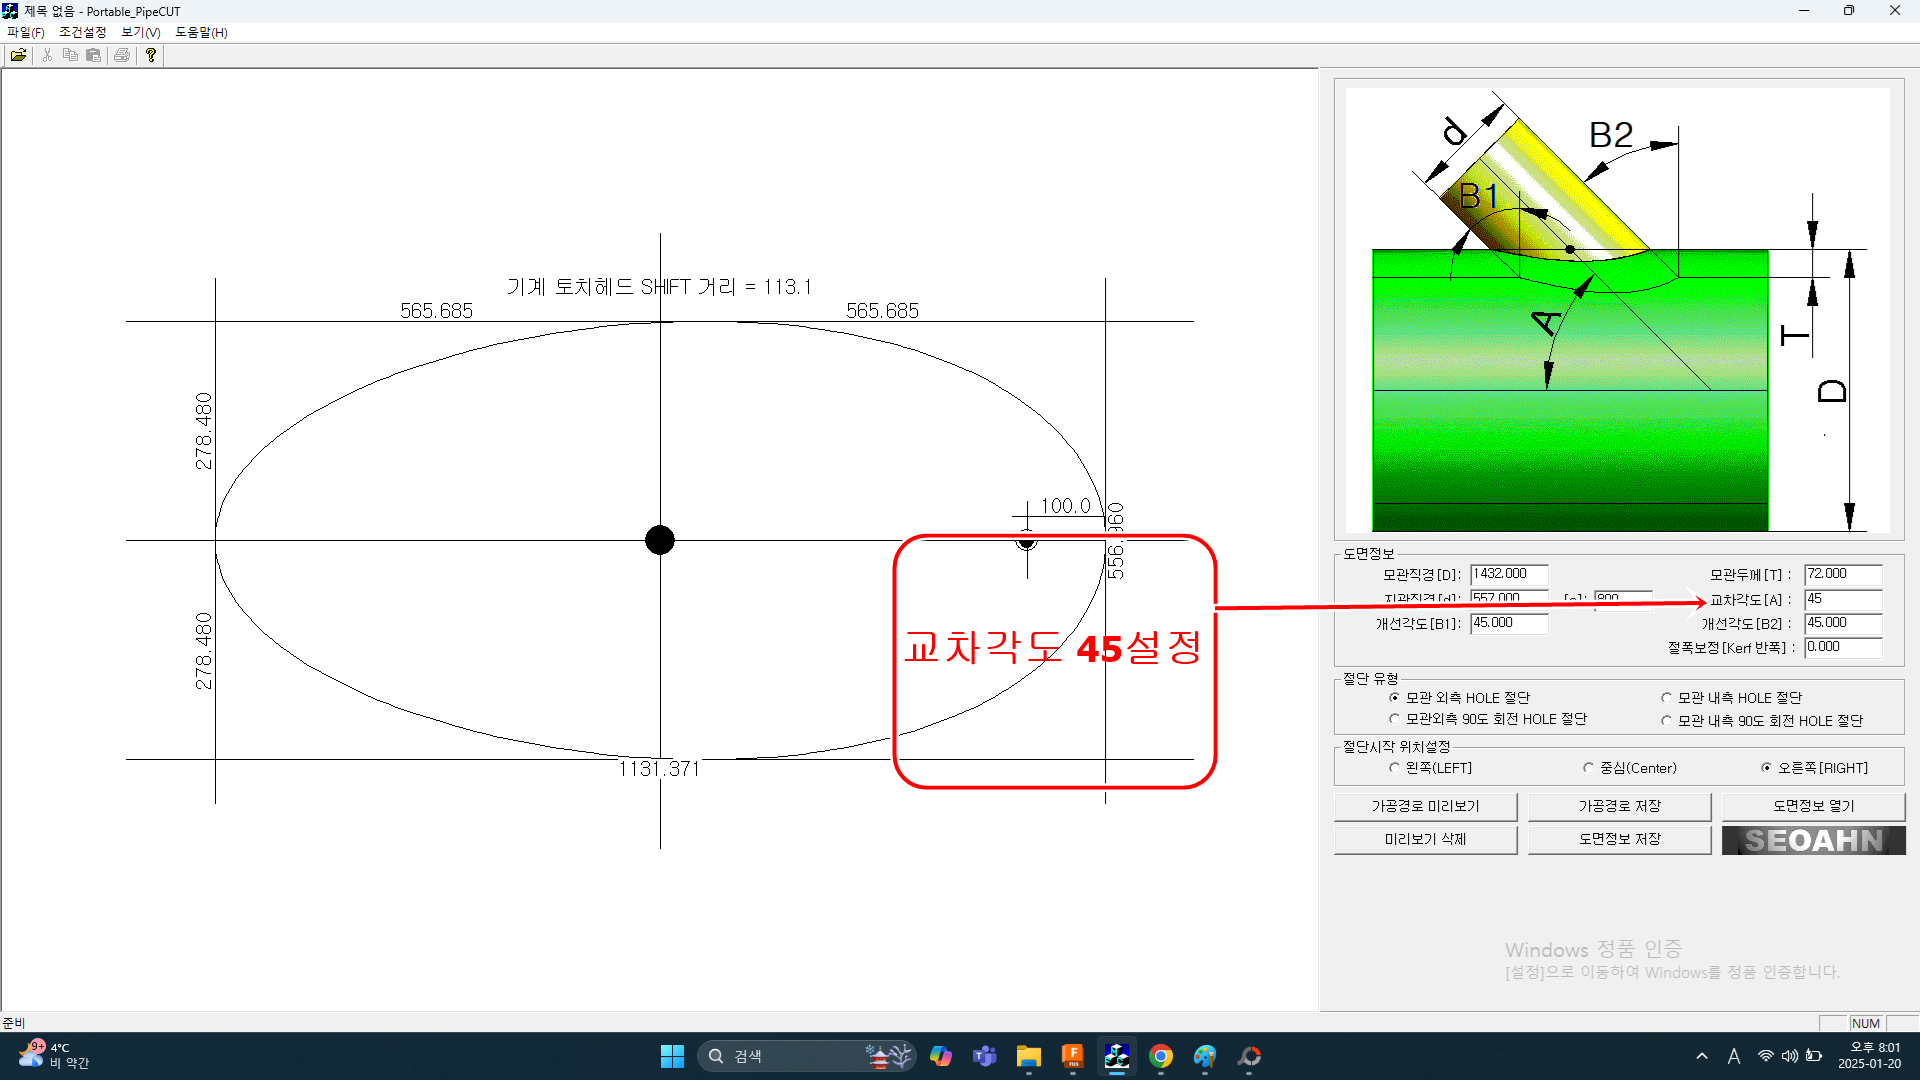The image size is (1920, 1080).
Task: Click the Cut scissors toolbar icon
Action: 47,55
